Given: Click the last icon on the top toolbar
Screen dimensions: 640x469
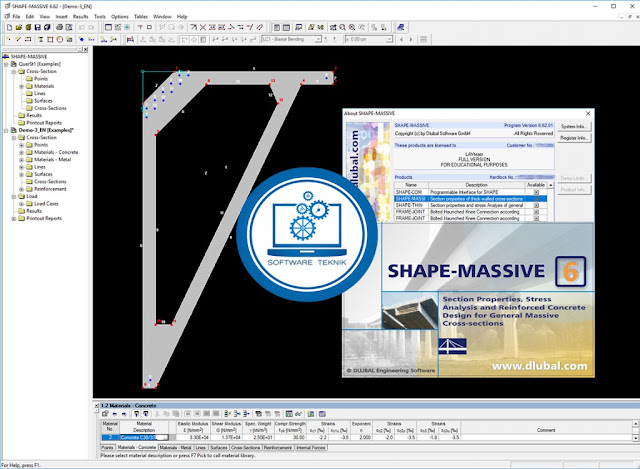Looking at the screenshot, I should pos(400,27).
